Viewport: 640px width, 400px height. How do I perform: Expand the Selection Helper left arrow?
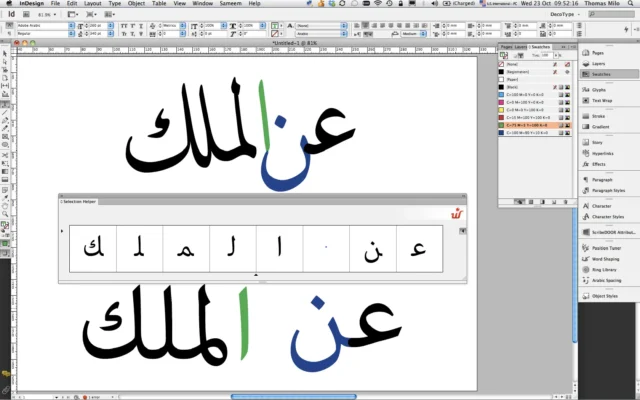62,231
